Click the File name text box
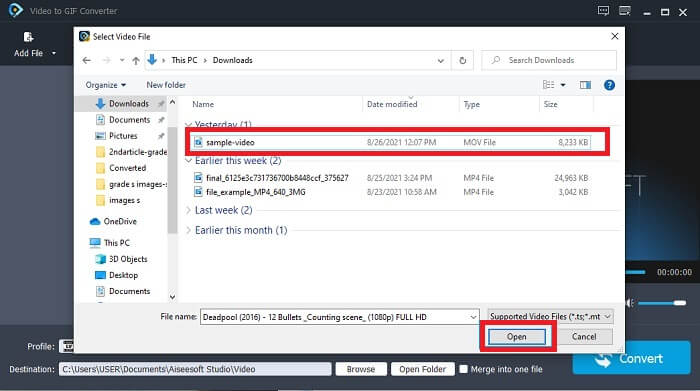The width and height of the screenshot is (700, 391). pyautogui.click(x=334, y=317)
